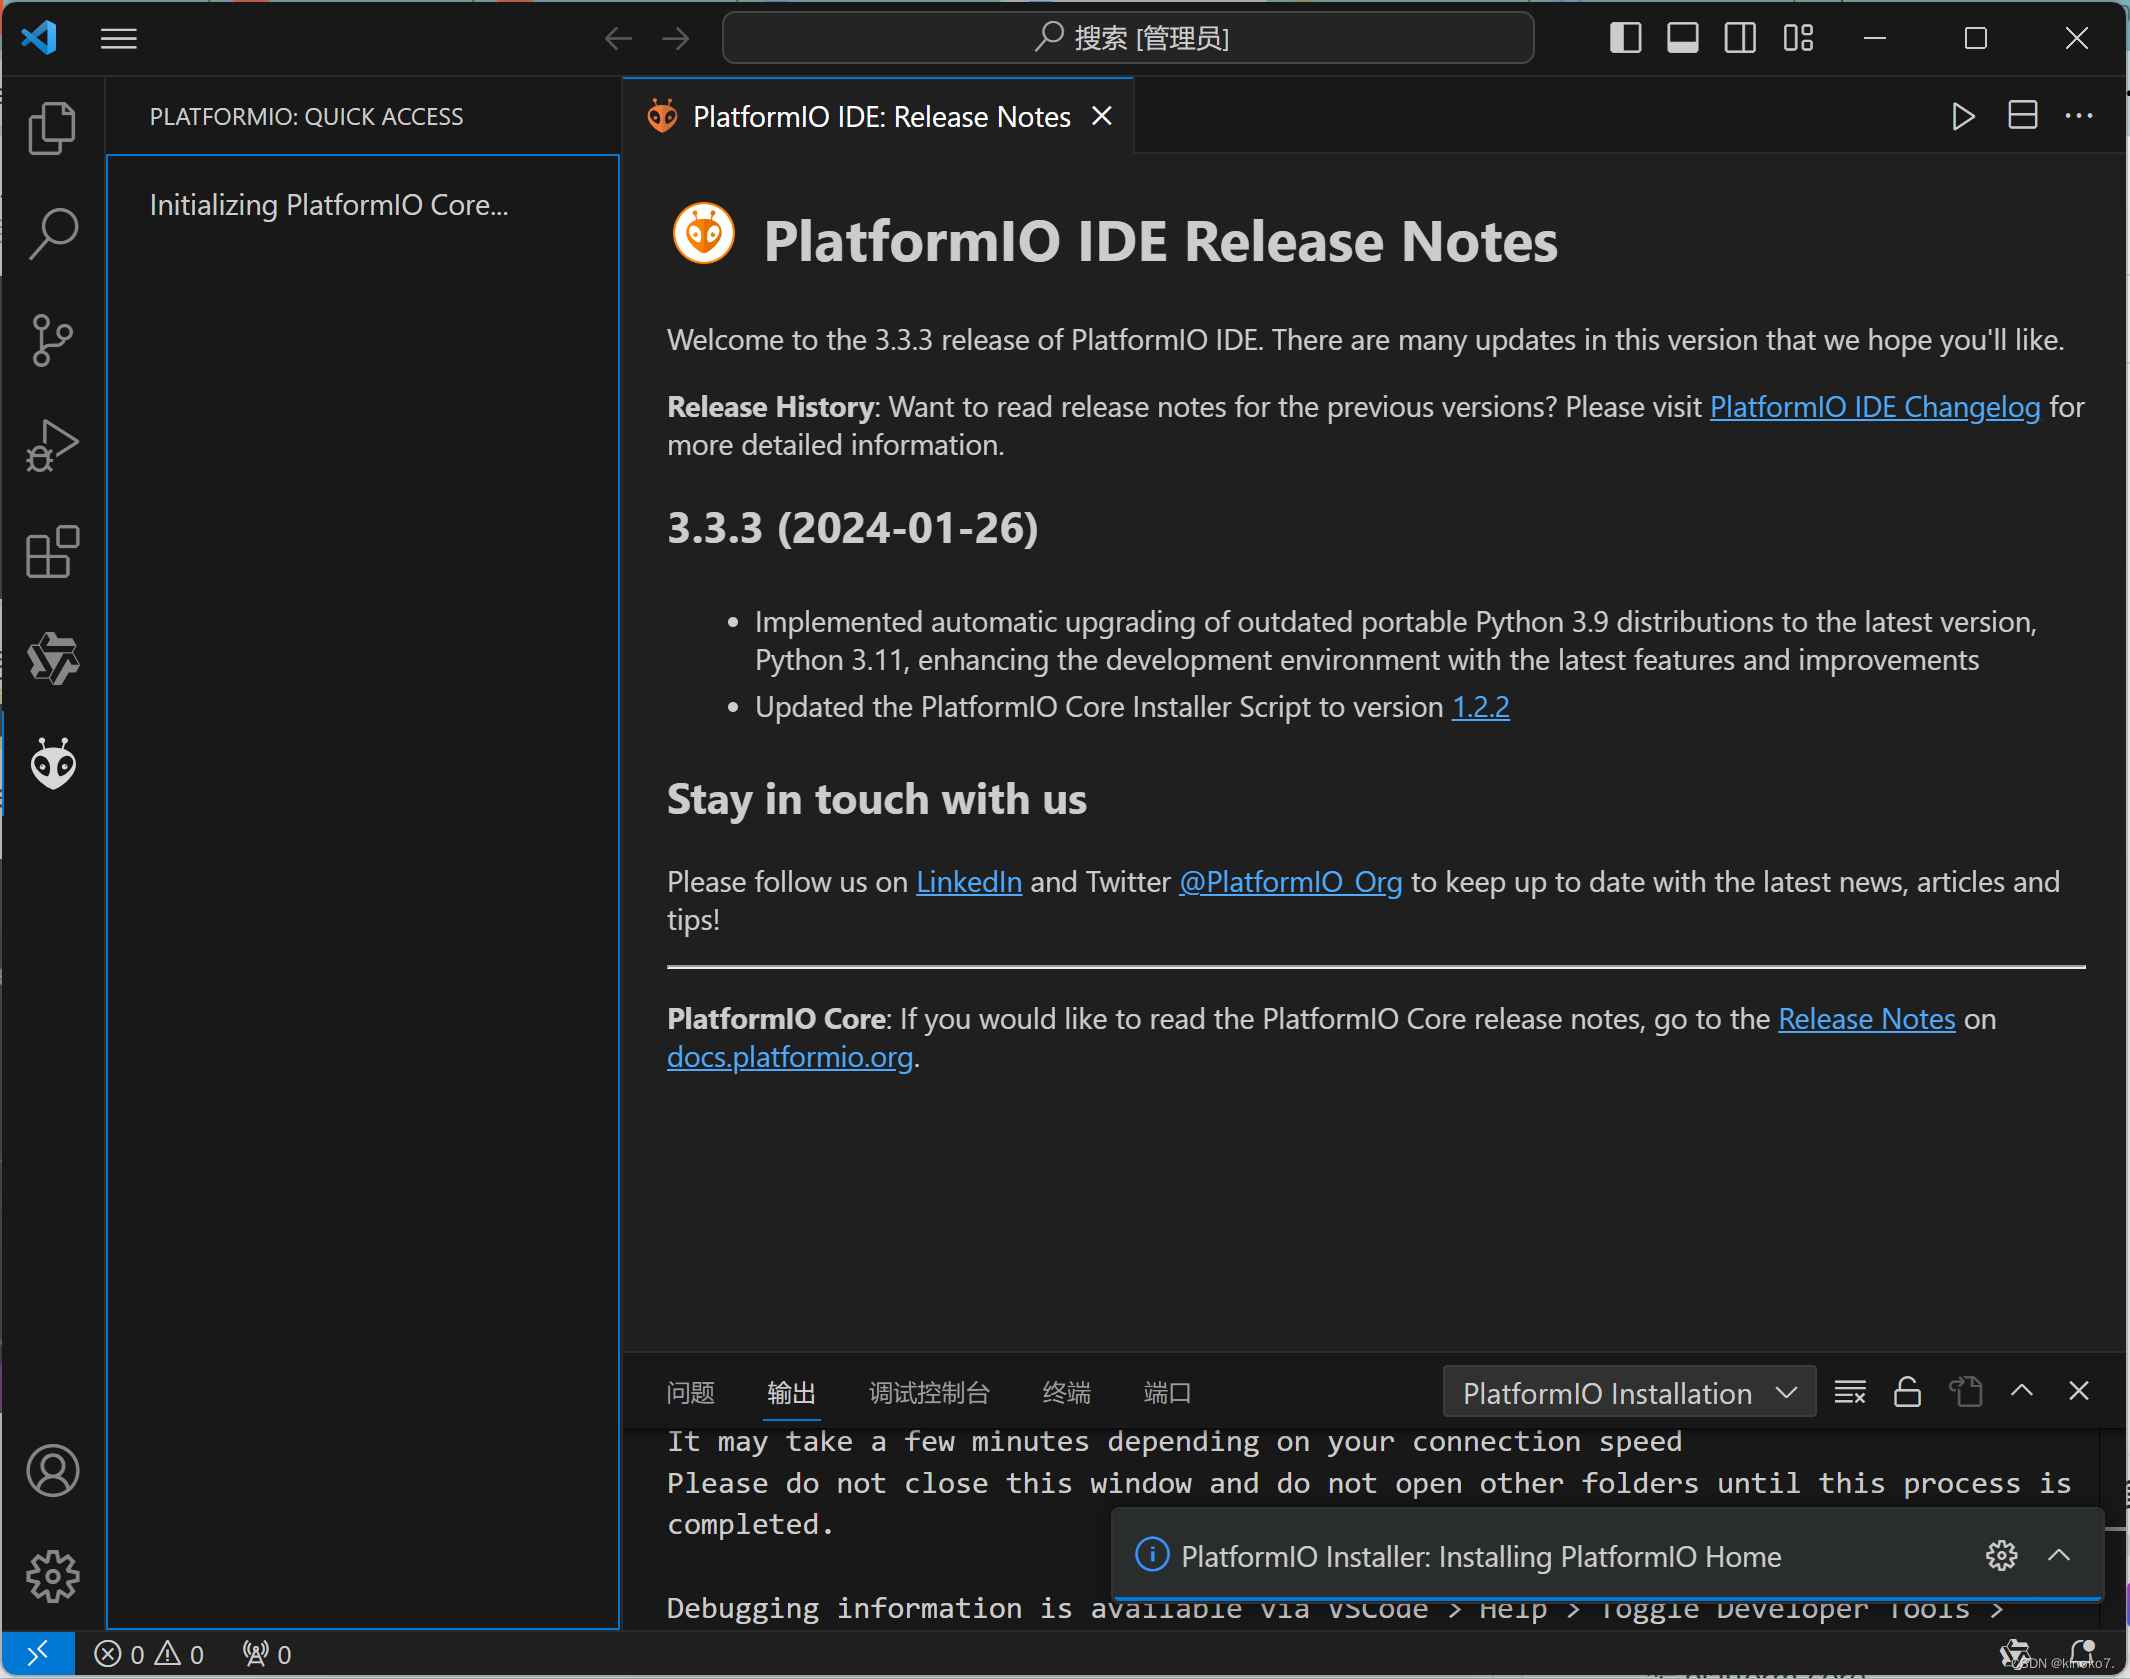Open the status bar notifications bell
2130x1679 pixels.
tap(2083, 1654)
